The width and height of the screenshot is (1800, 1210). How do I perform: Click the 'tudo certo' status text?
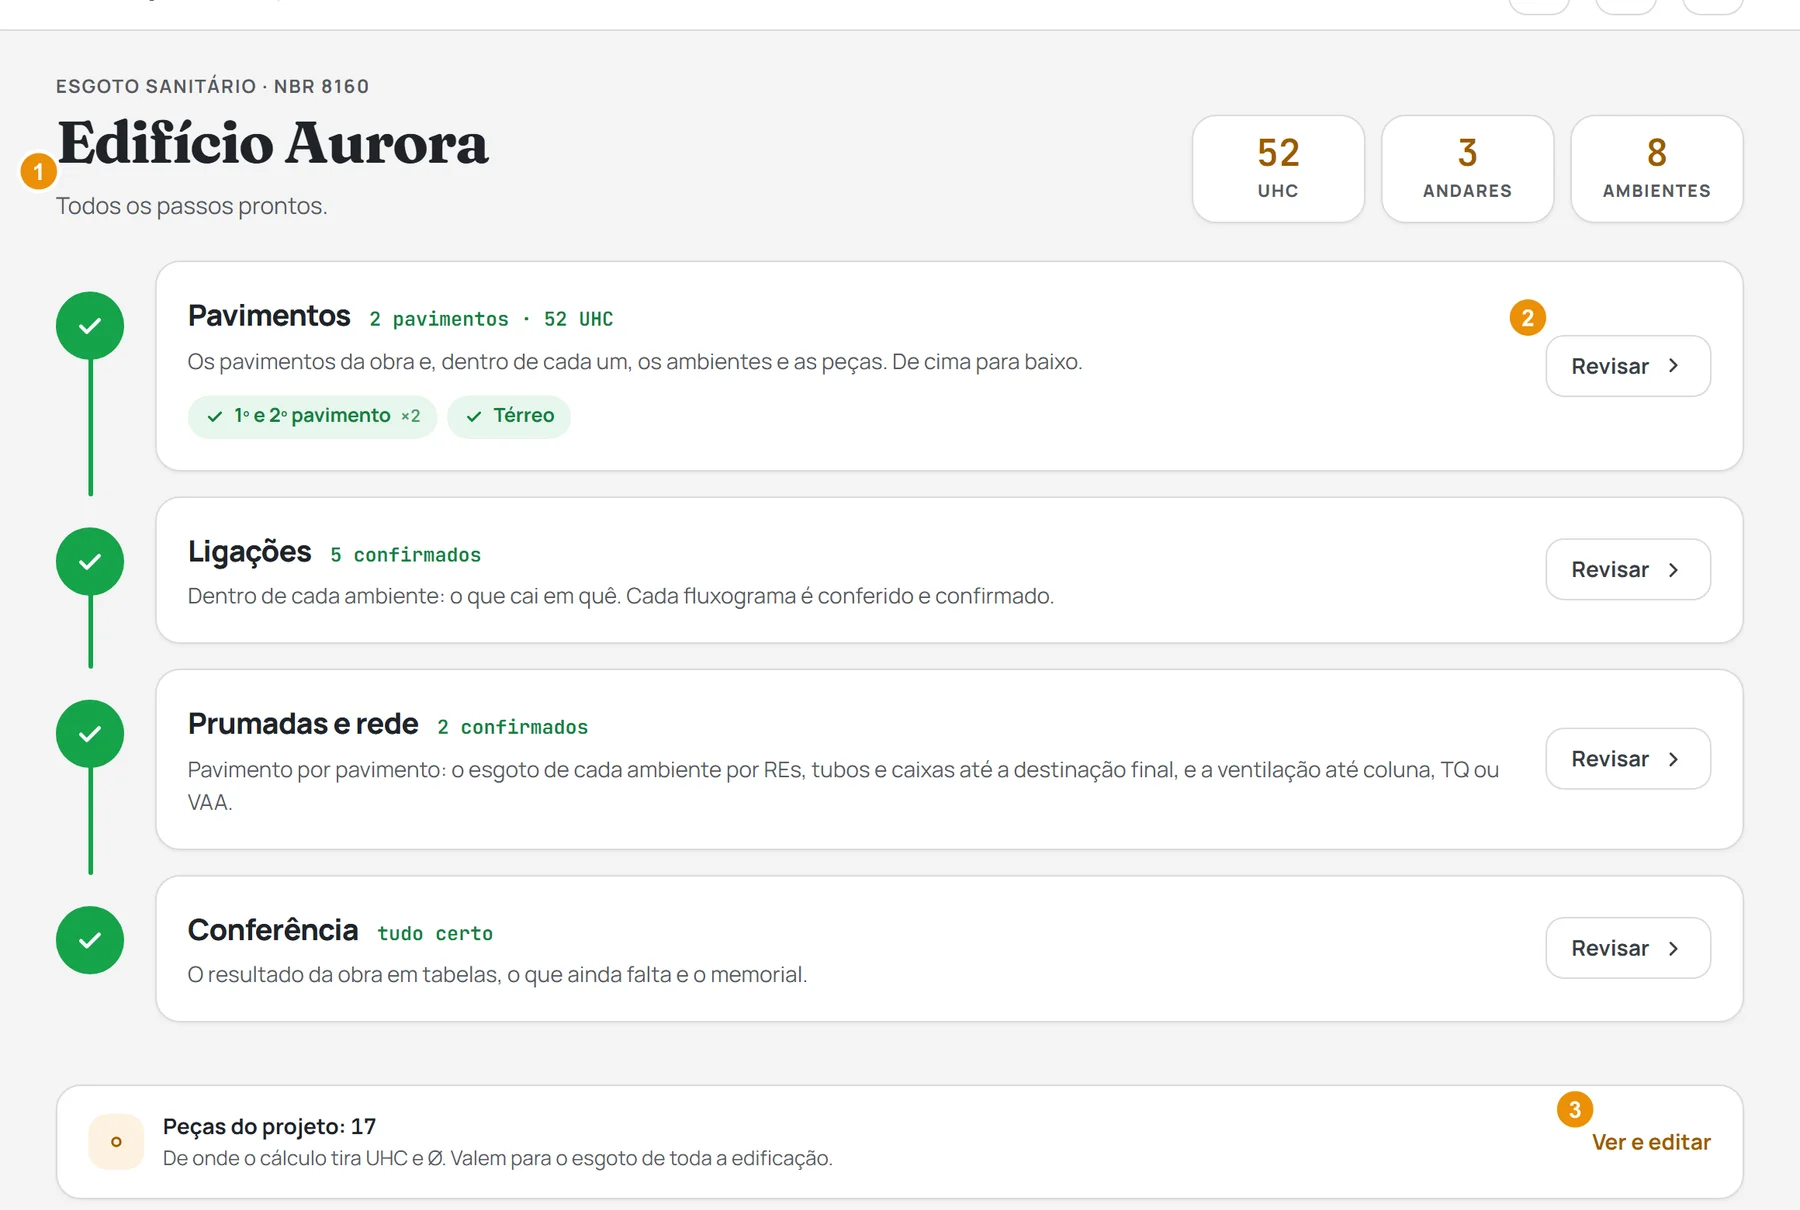point(435,933)
